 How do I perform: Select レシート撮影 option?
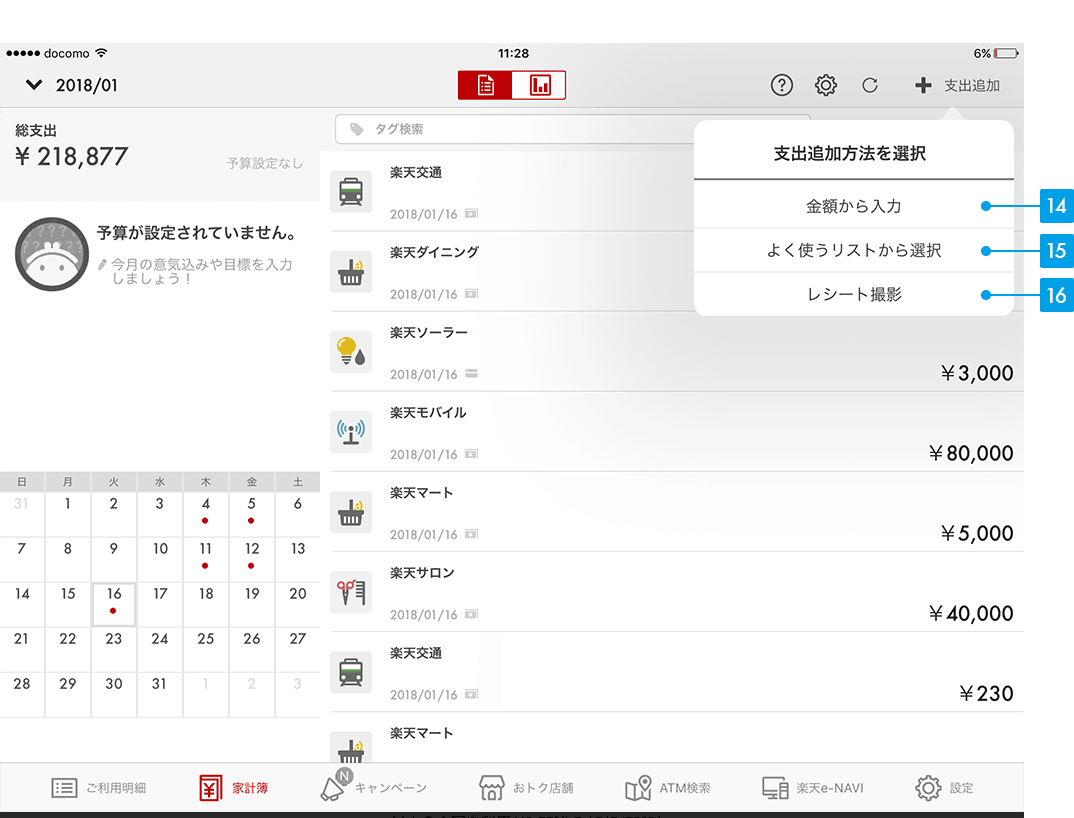click(x=853, y=295)
